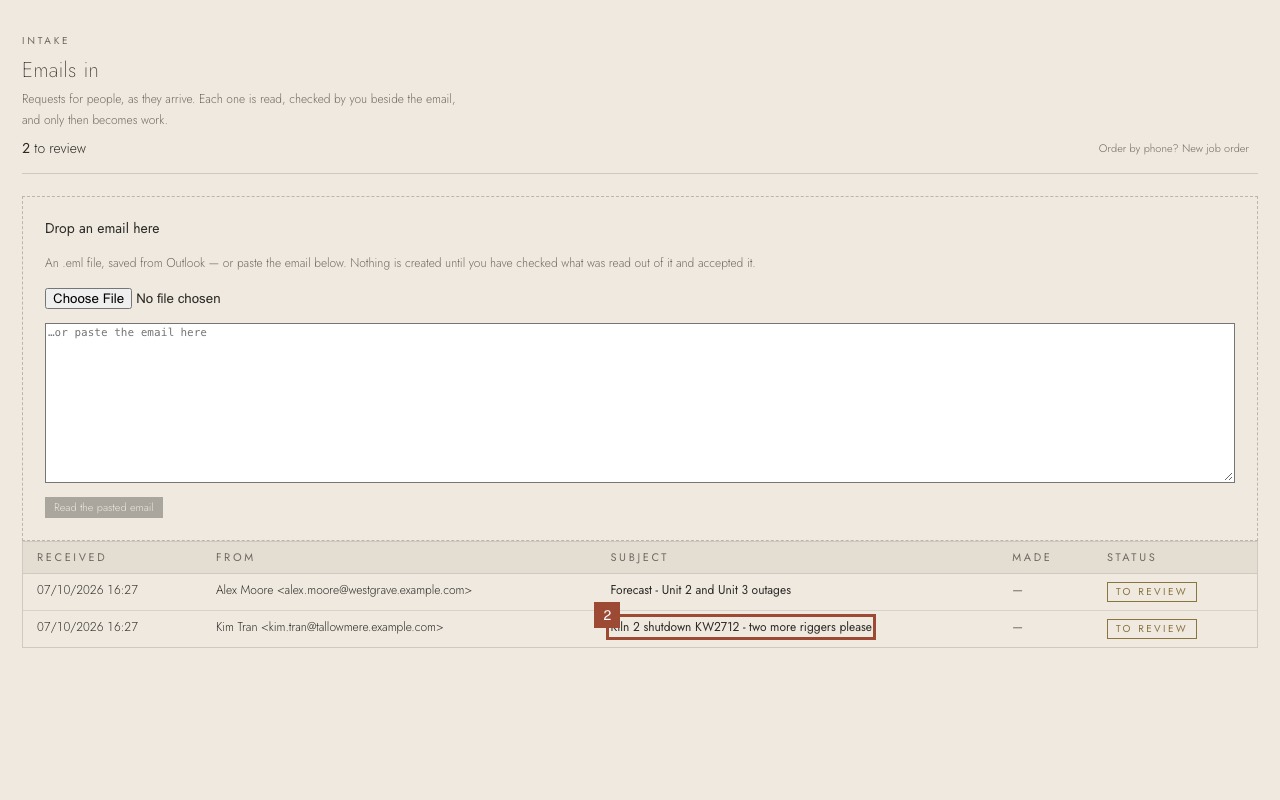Click the SUBJECT column header
1280x800 pixels.
coord(639,557)
